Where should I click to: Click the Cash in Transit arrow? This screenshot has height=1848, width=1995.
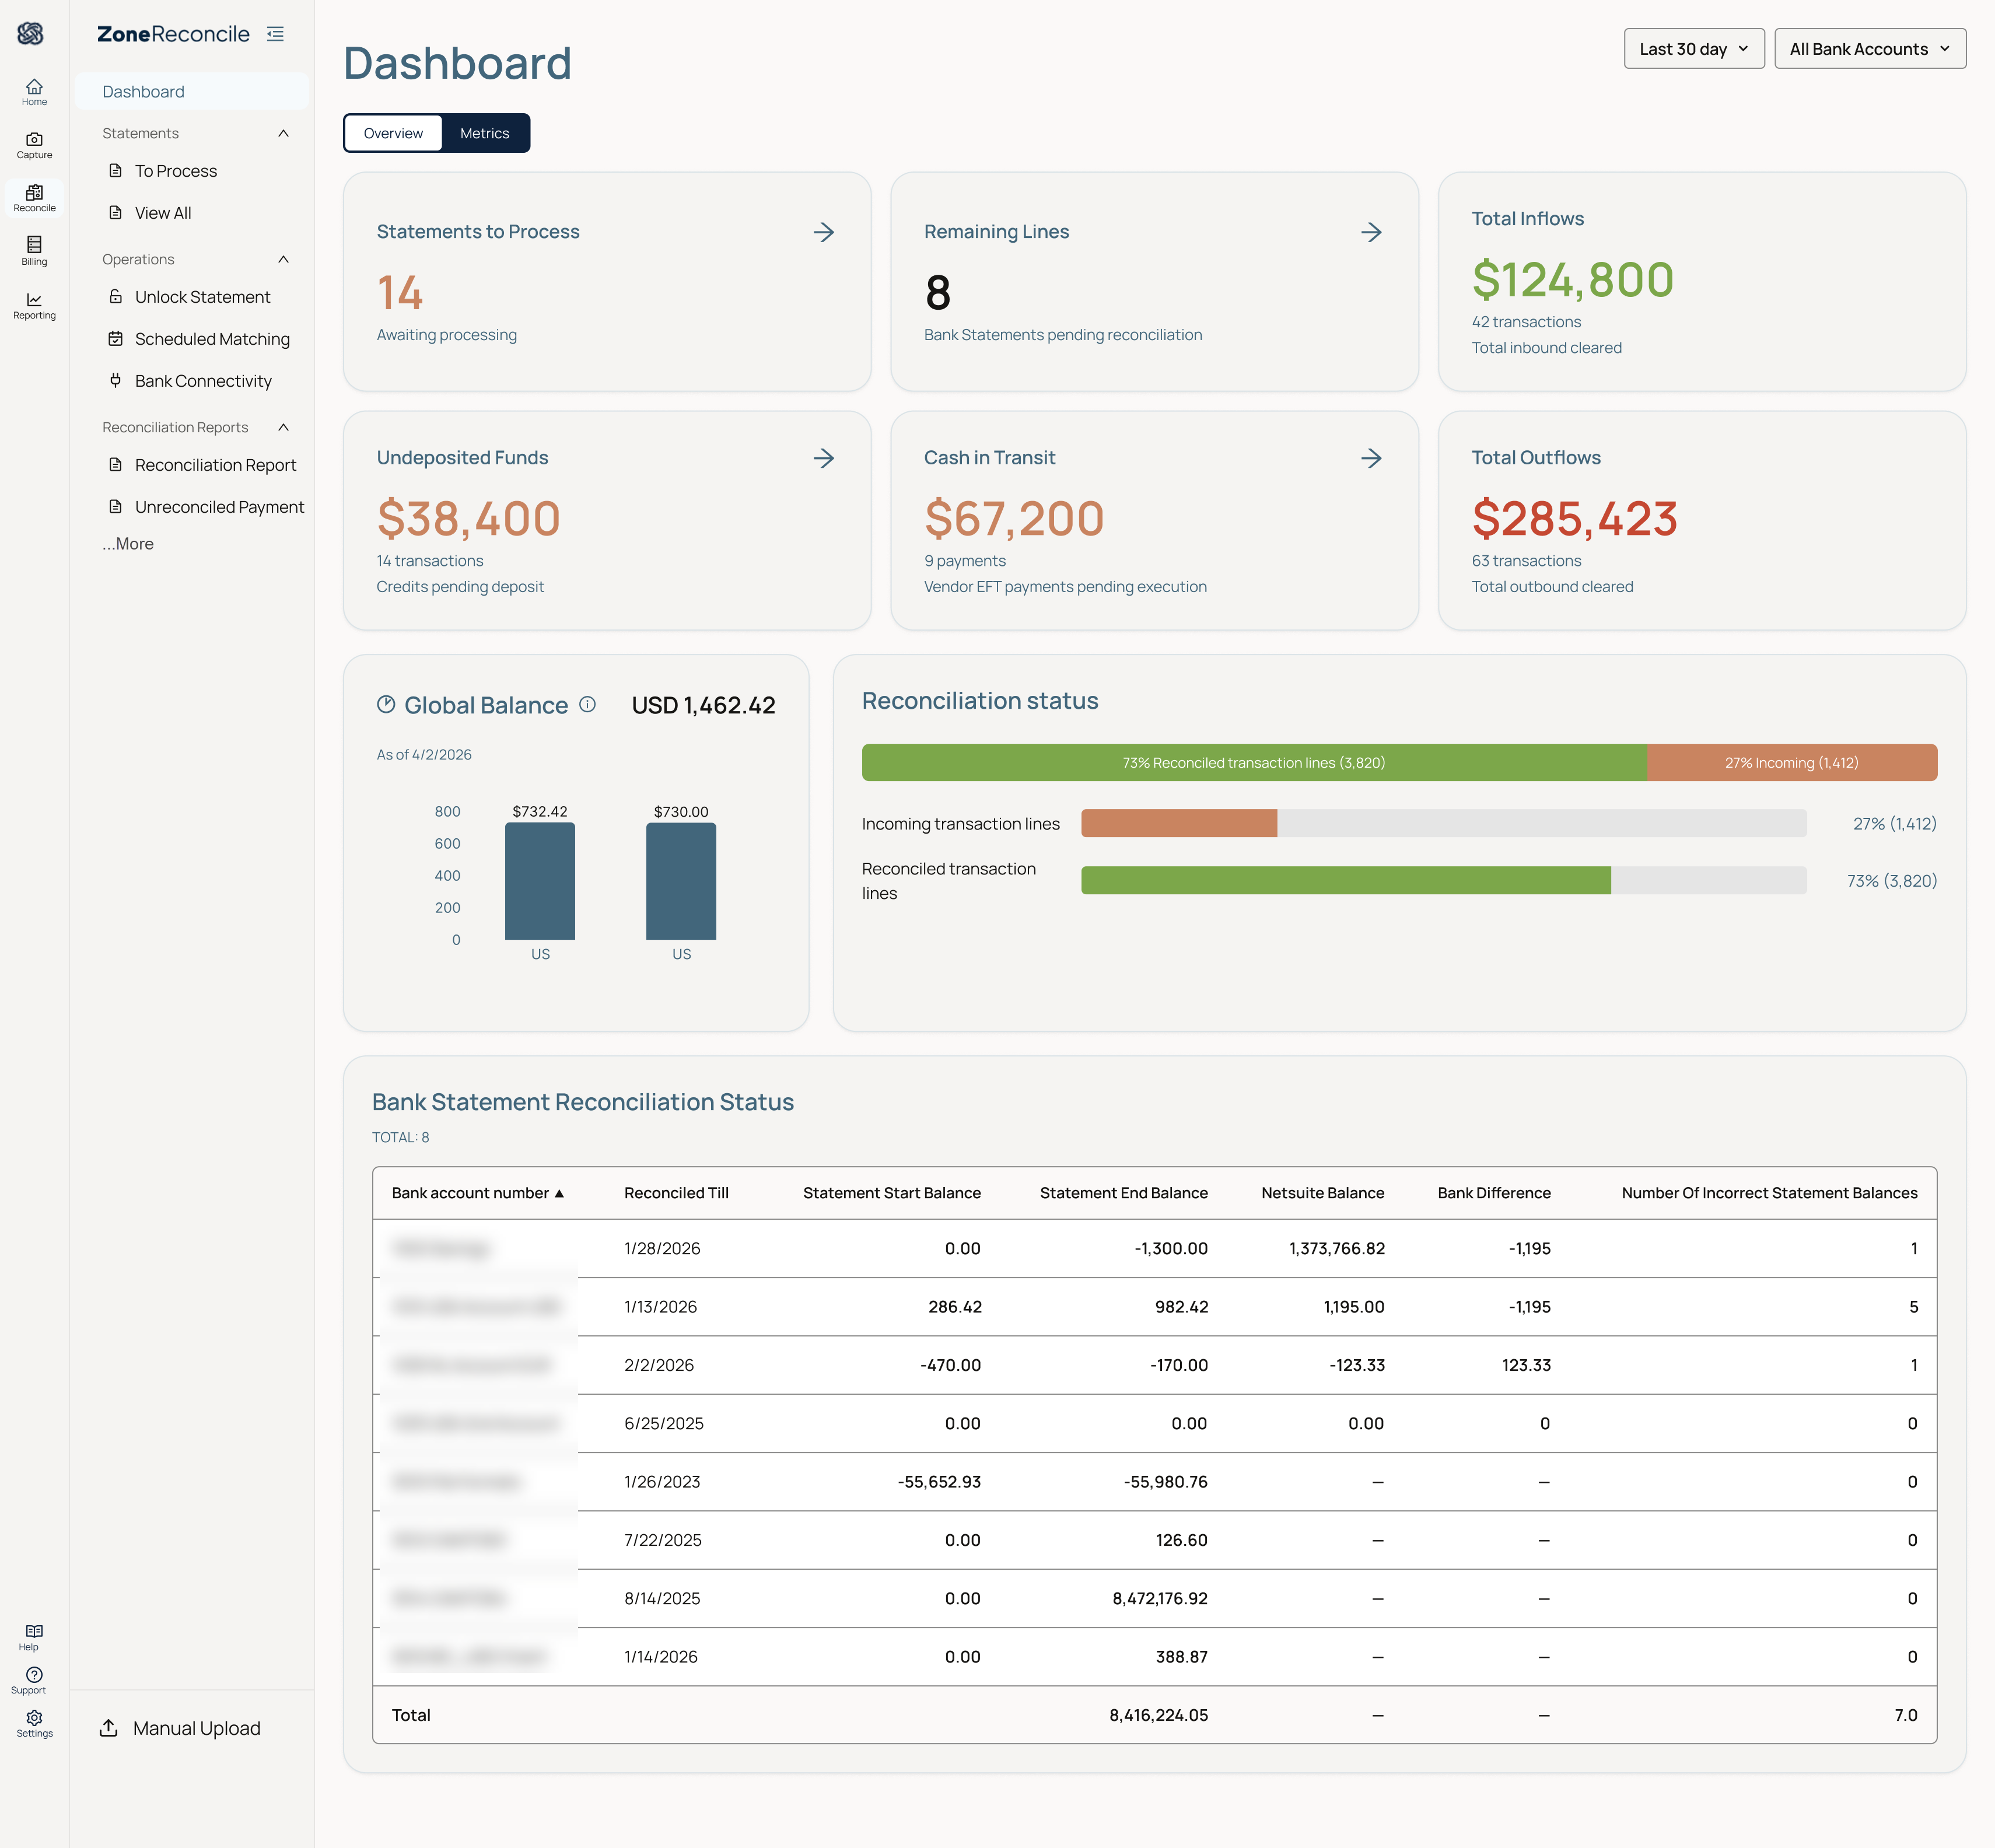coord(1371,458)
